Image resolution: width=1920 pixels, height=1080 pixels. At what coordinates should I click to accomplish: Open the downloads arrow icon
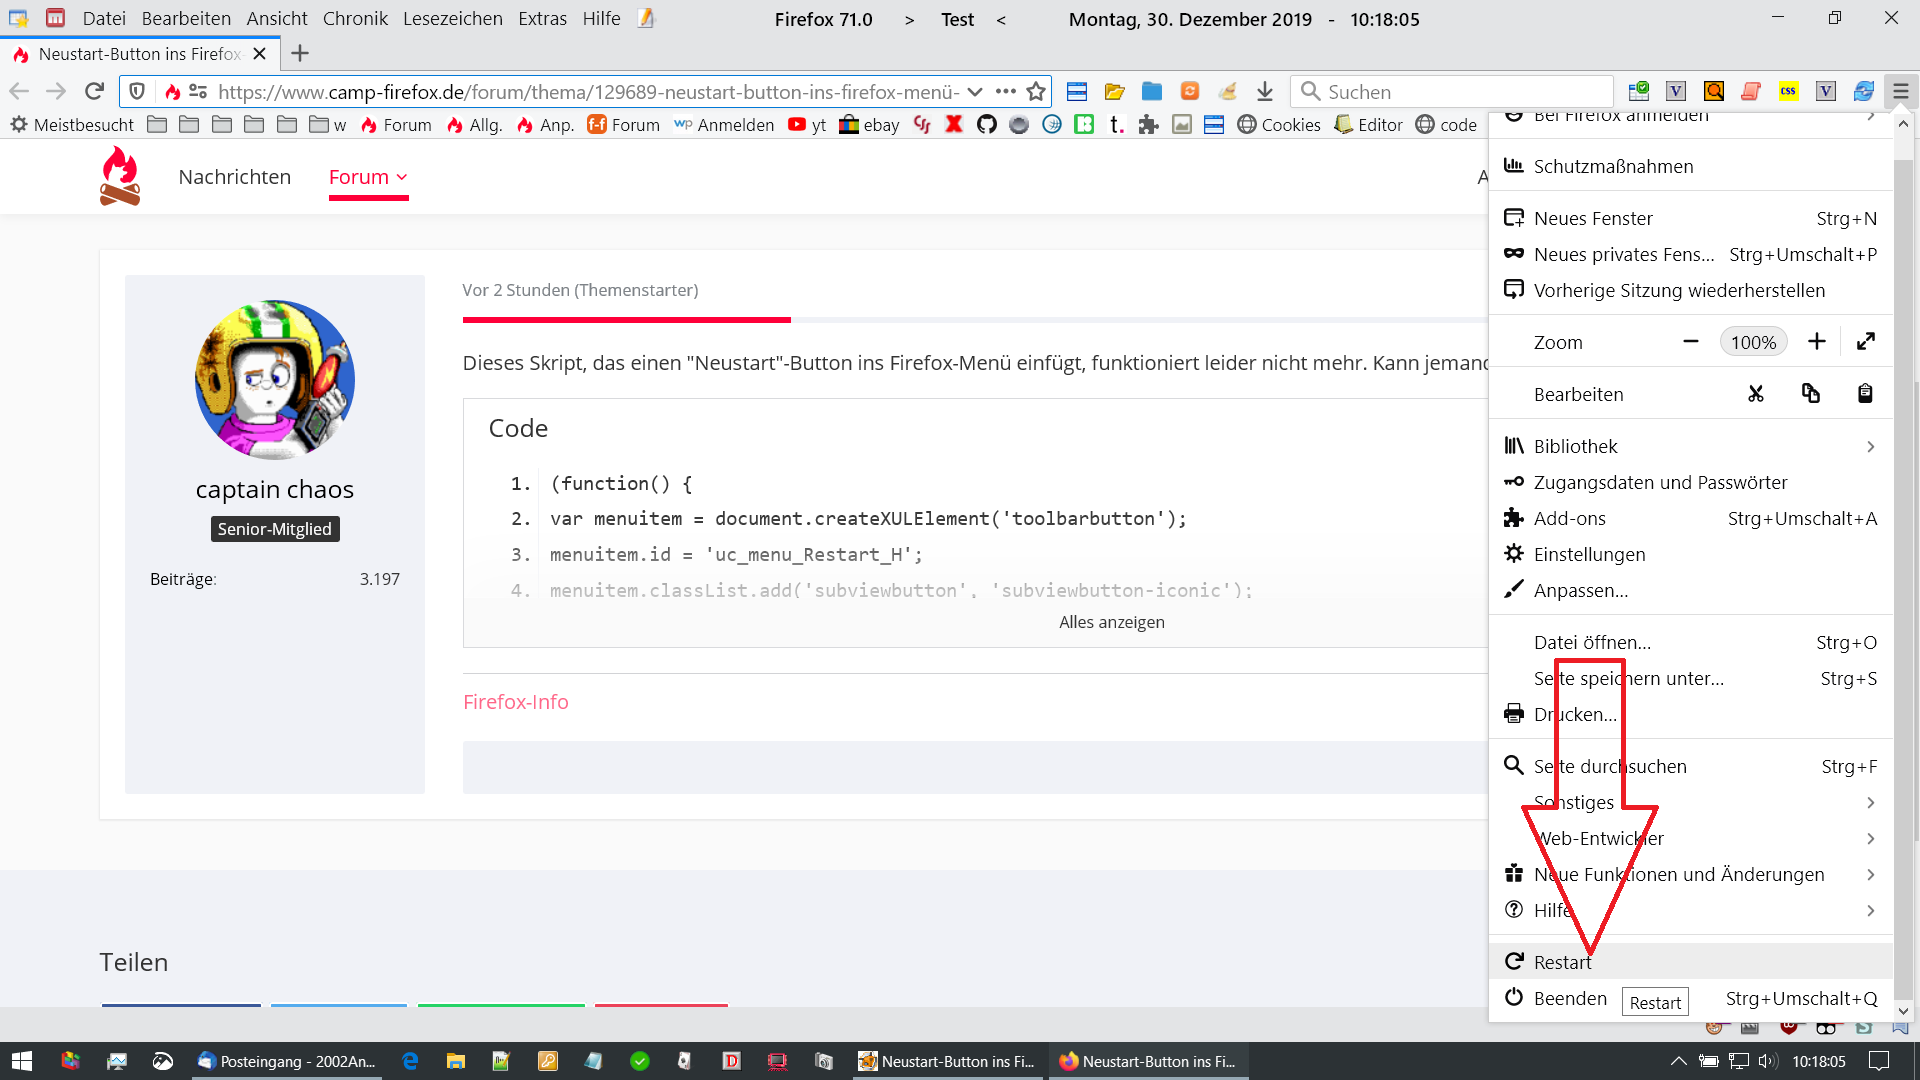[1265, 91]
